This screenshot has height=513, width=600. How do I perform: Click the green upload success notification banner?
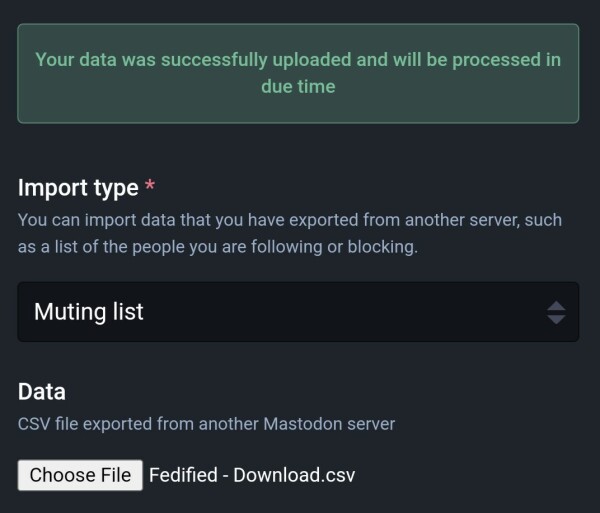[298, 73]
